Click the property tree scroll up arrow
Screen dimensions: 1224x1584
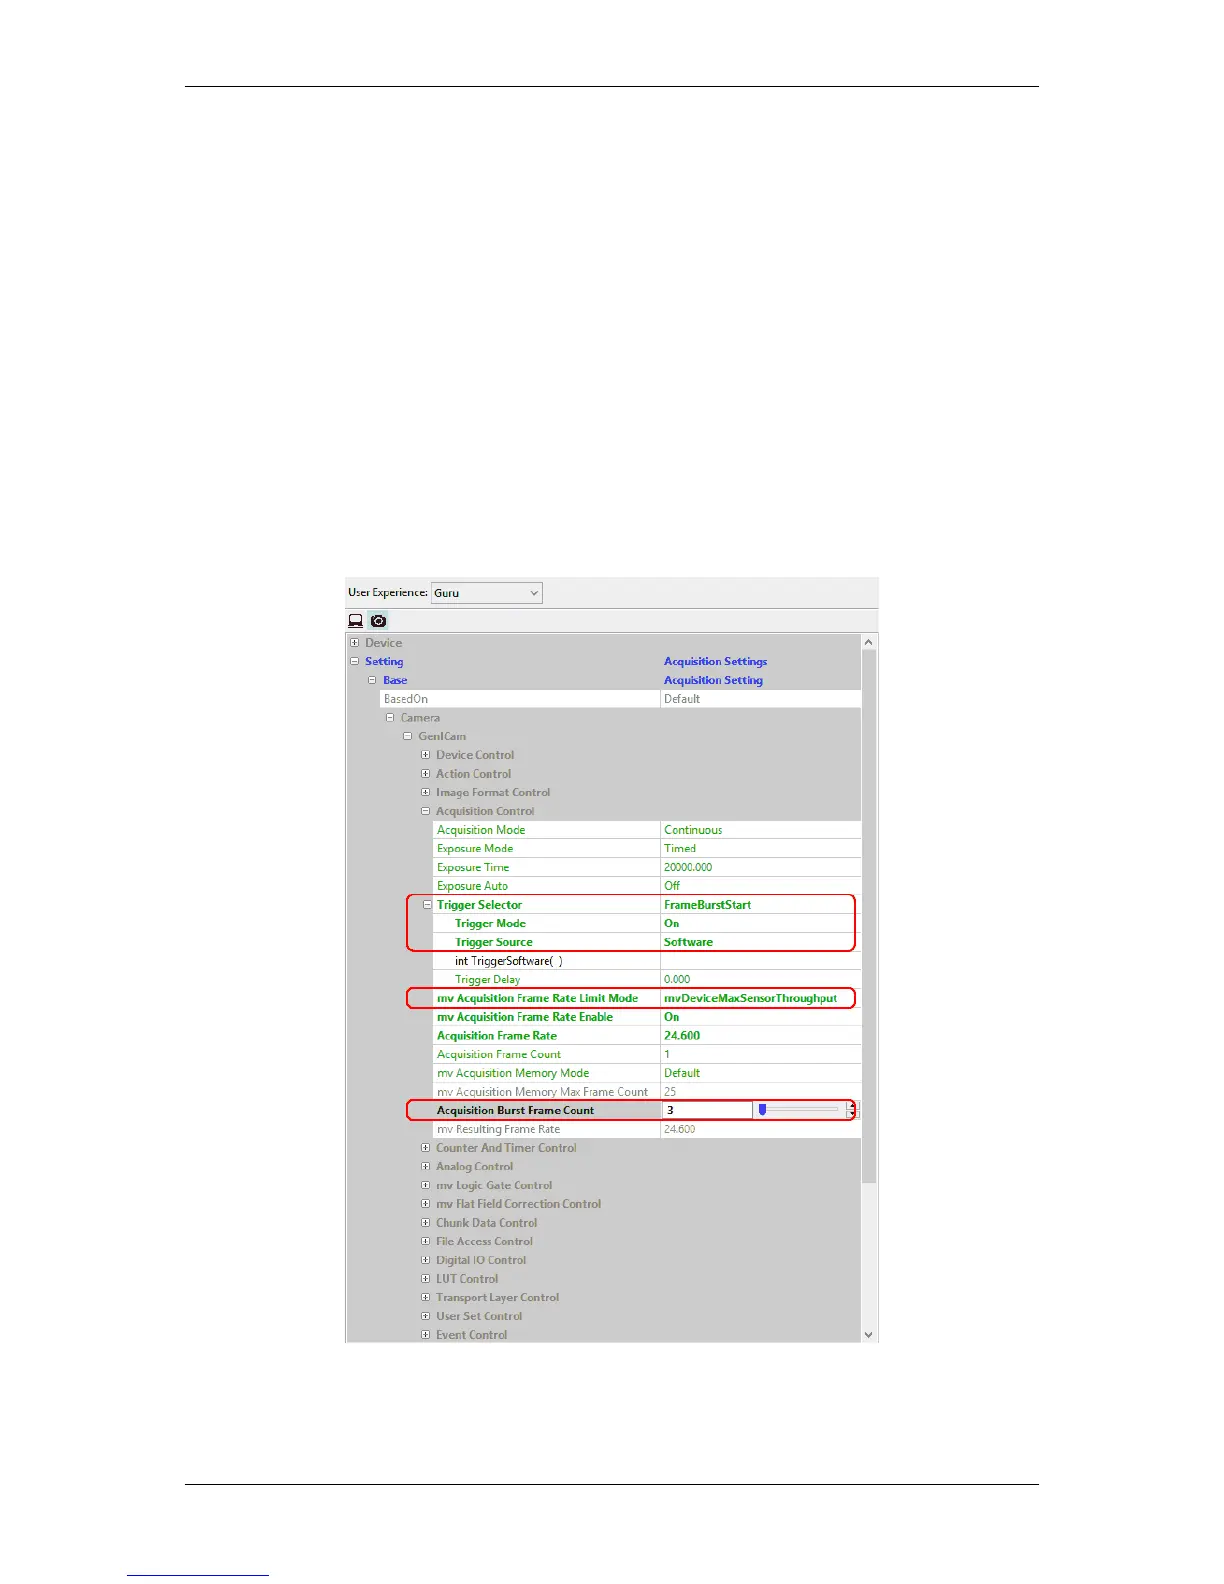pos(868,642)
